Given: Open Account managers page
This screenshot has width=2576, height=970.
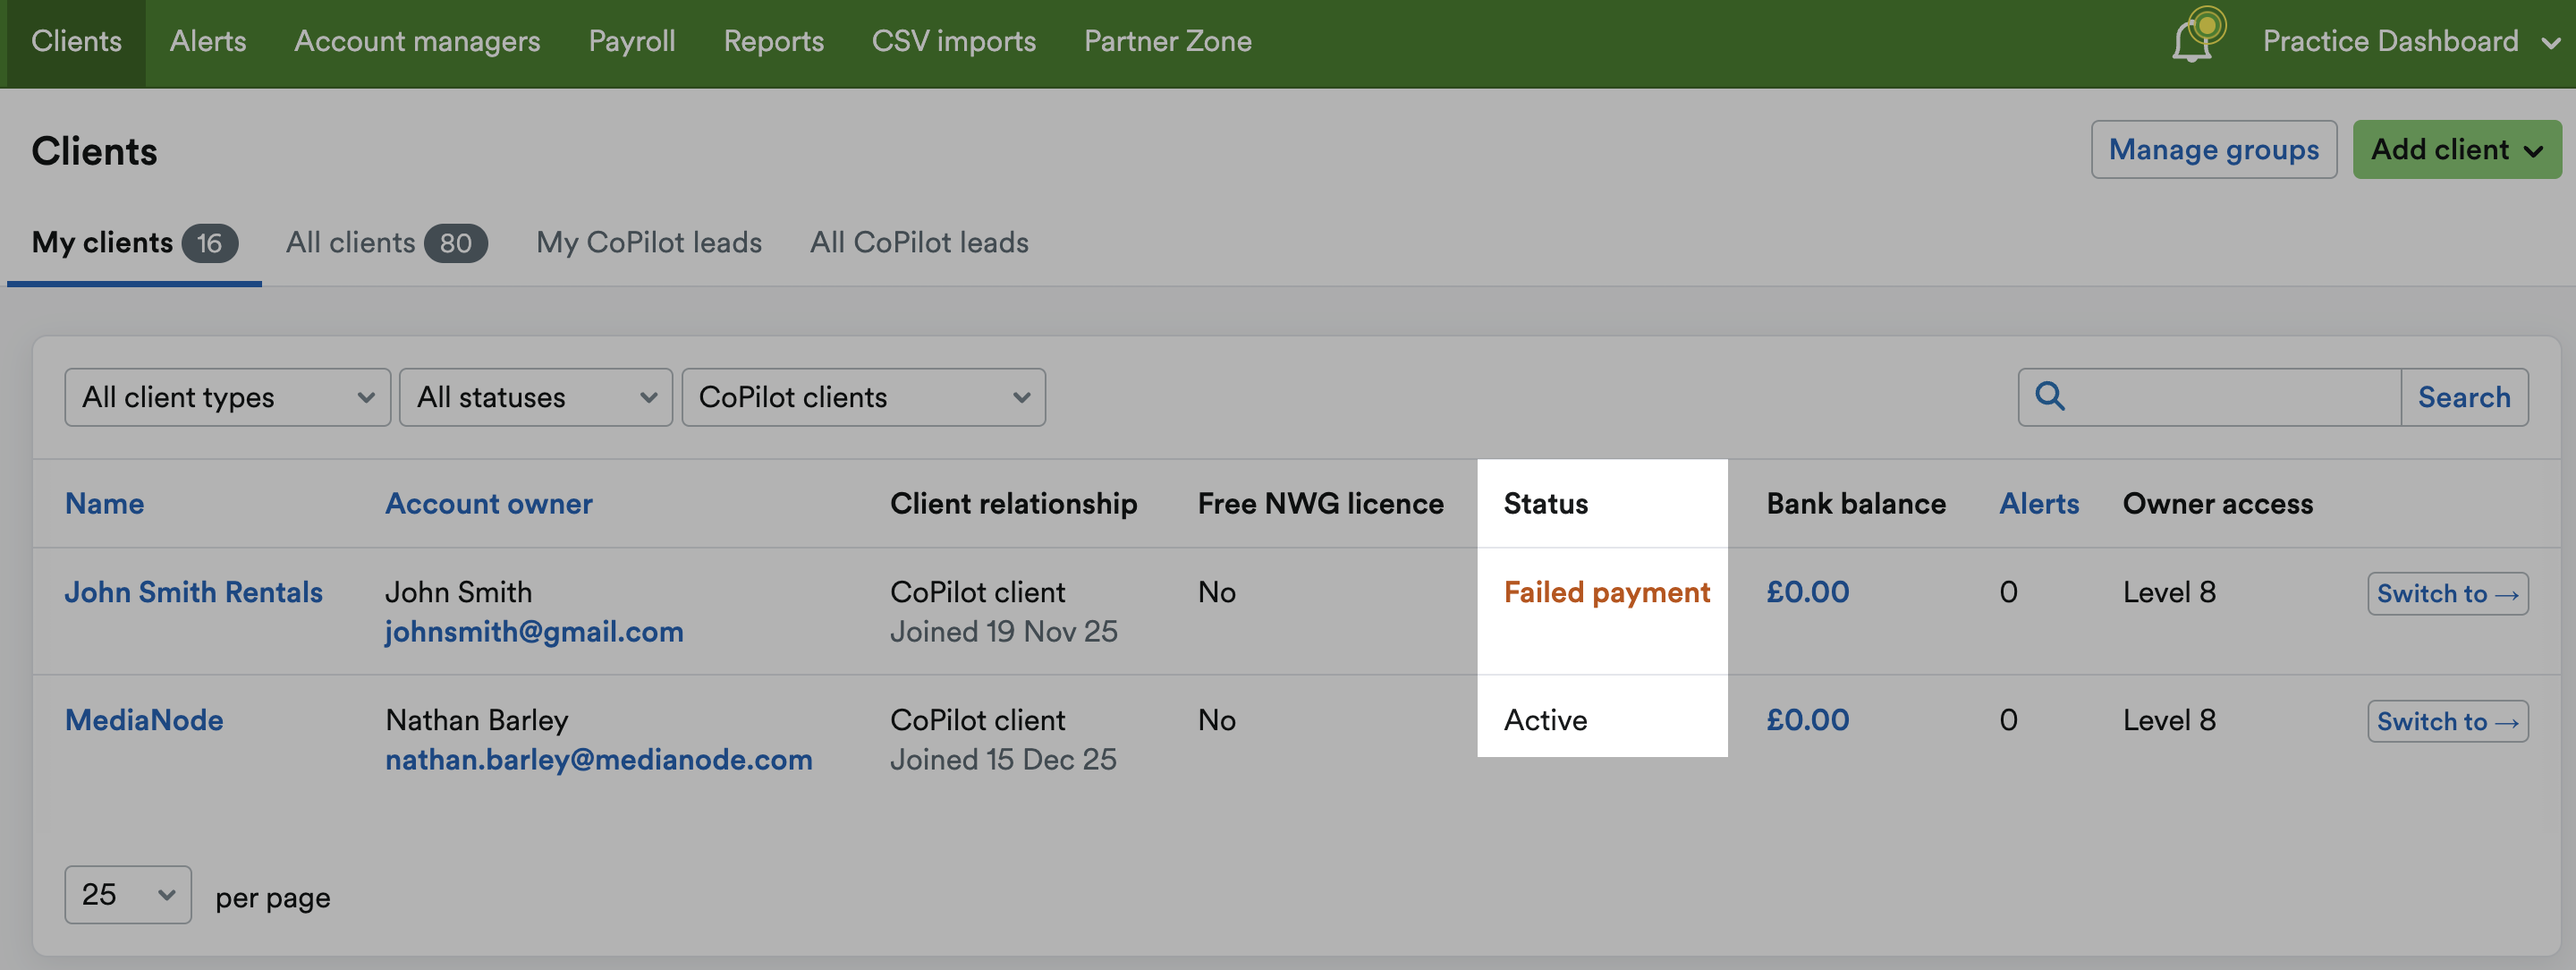Looking at the screenshot, I should coord(417,41).
